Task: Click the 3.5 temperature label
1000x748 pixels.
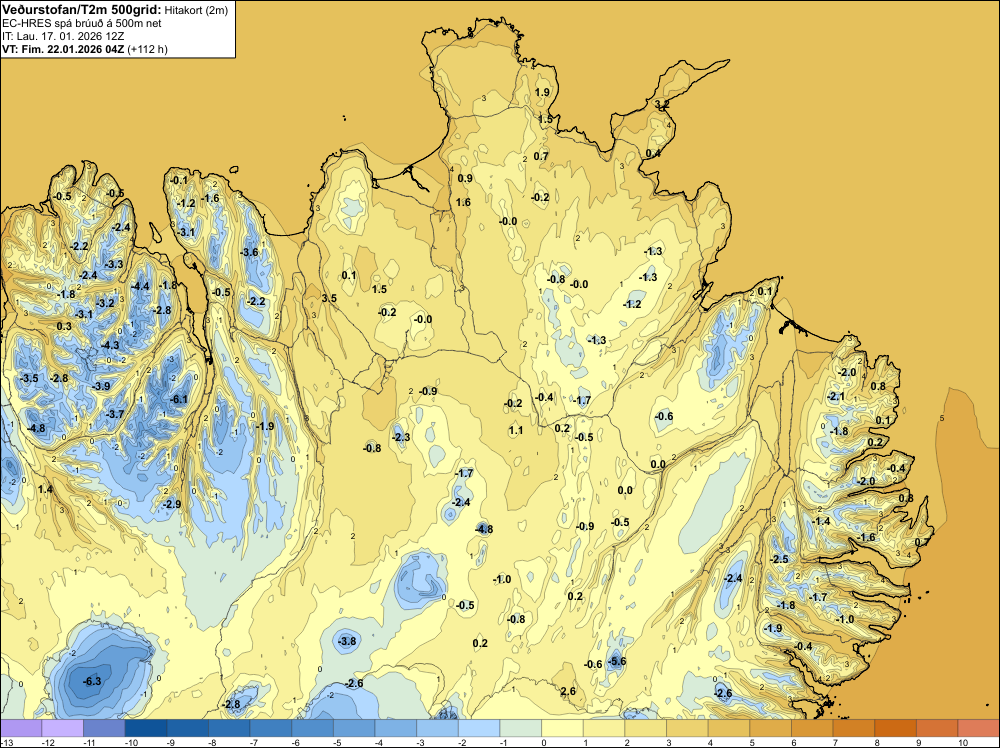Action: (329, 298)
